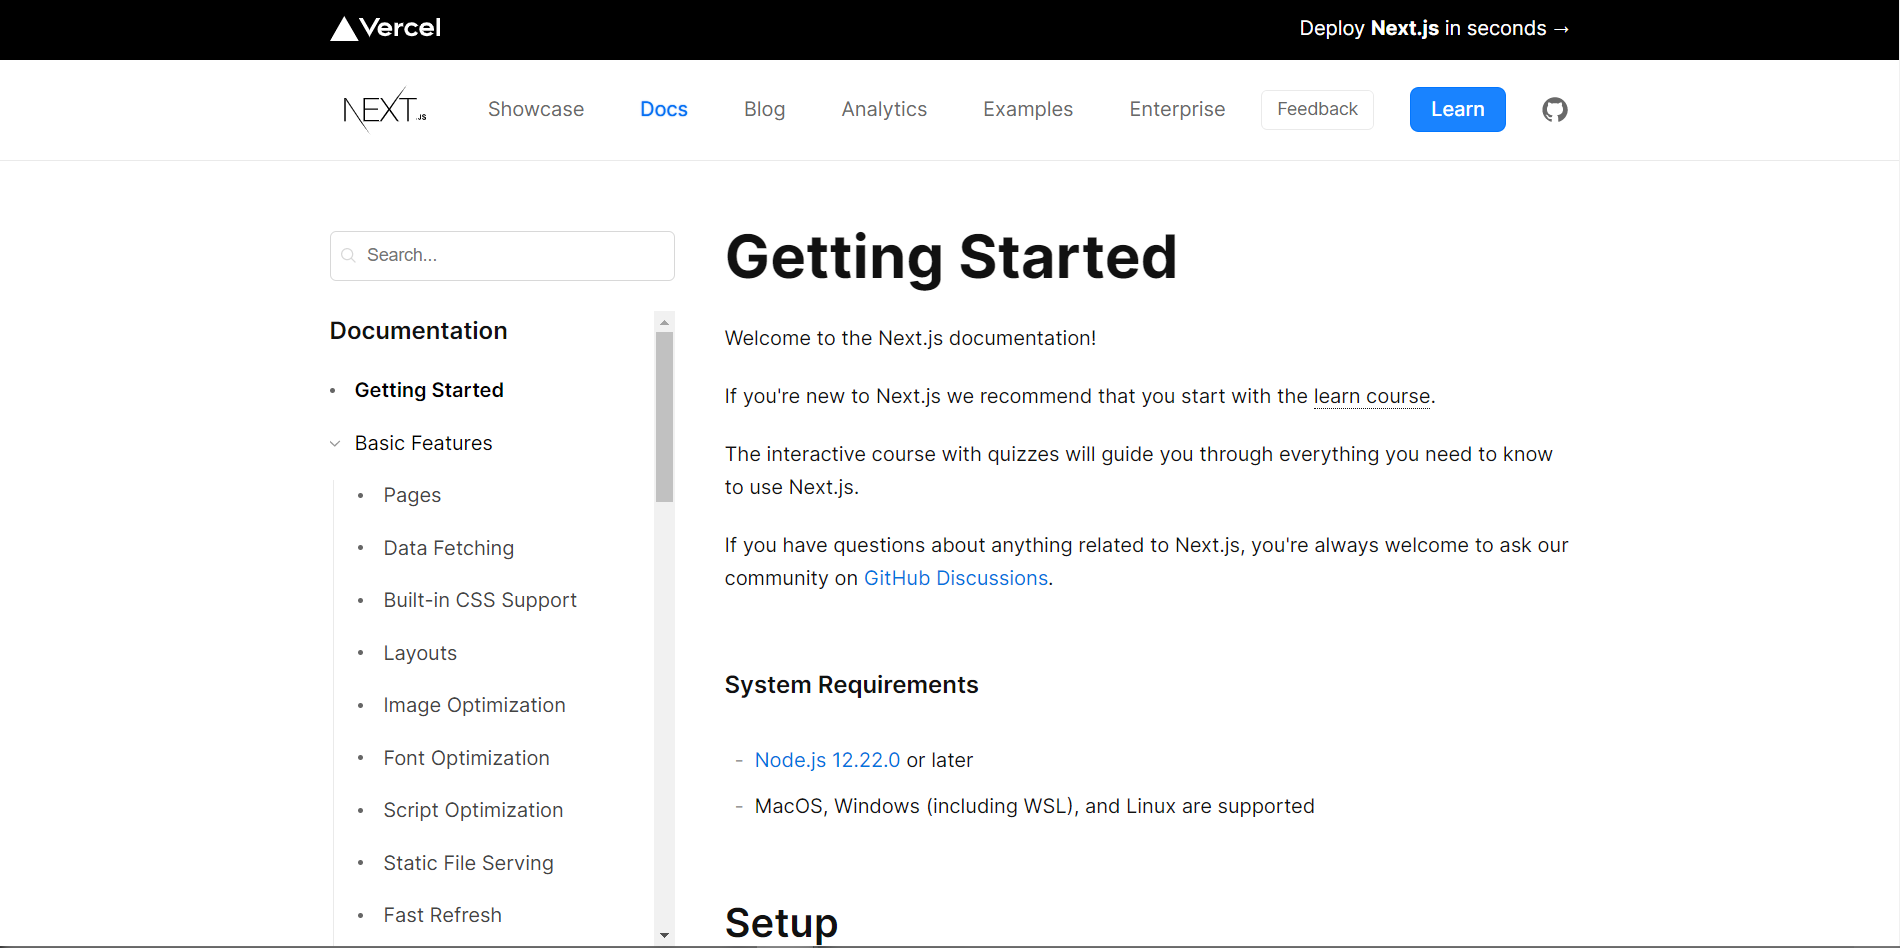Viewport: 1900px width, 948px height.
Task: Go to the Blog page
Action: (764, 109)
